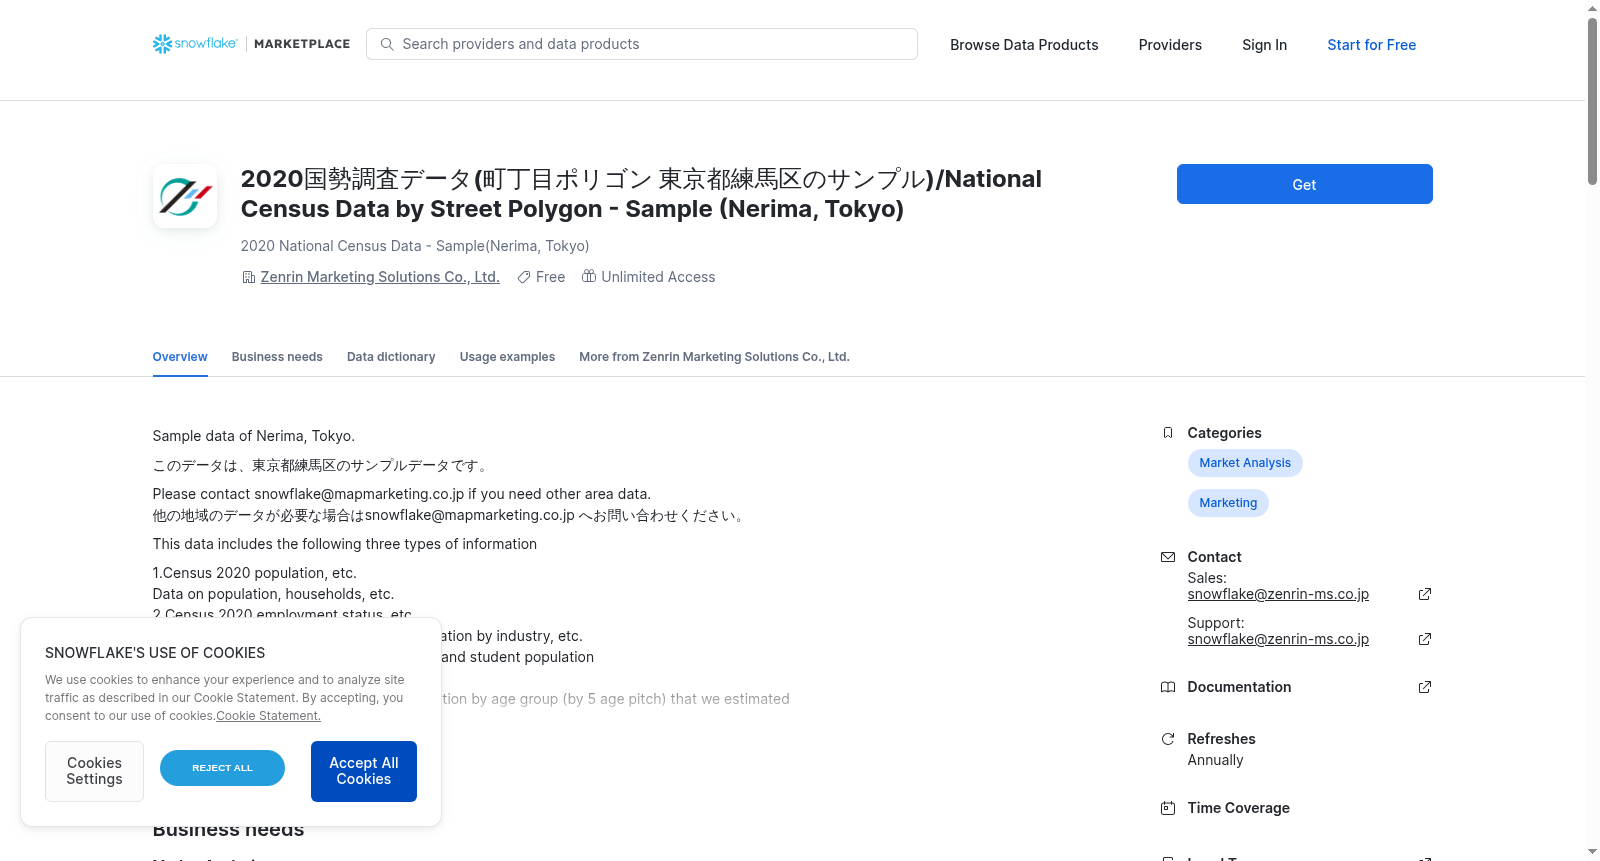Click the book icon beside Documentation
The width and height of the screenshot is (1600, 861).
pyautogui.click(x=1168, y=687)
